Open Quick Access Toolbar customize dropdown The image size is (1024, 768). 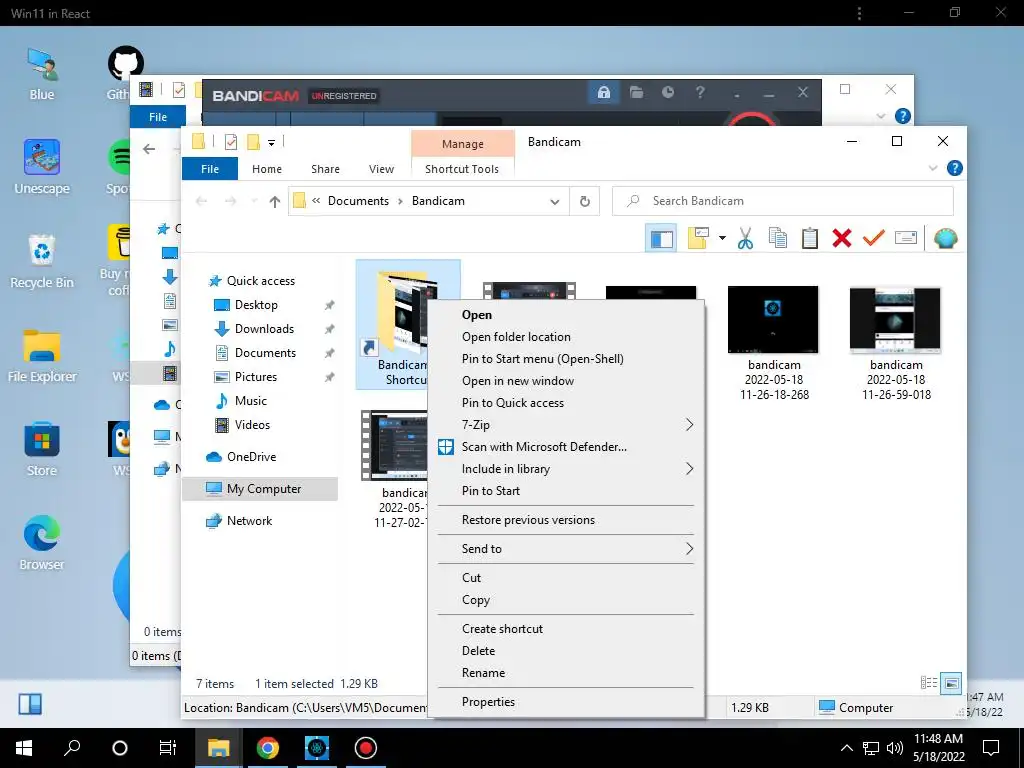[271, 142]
